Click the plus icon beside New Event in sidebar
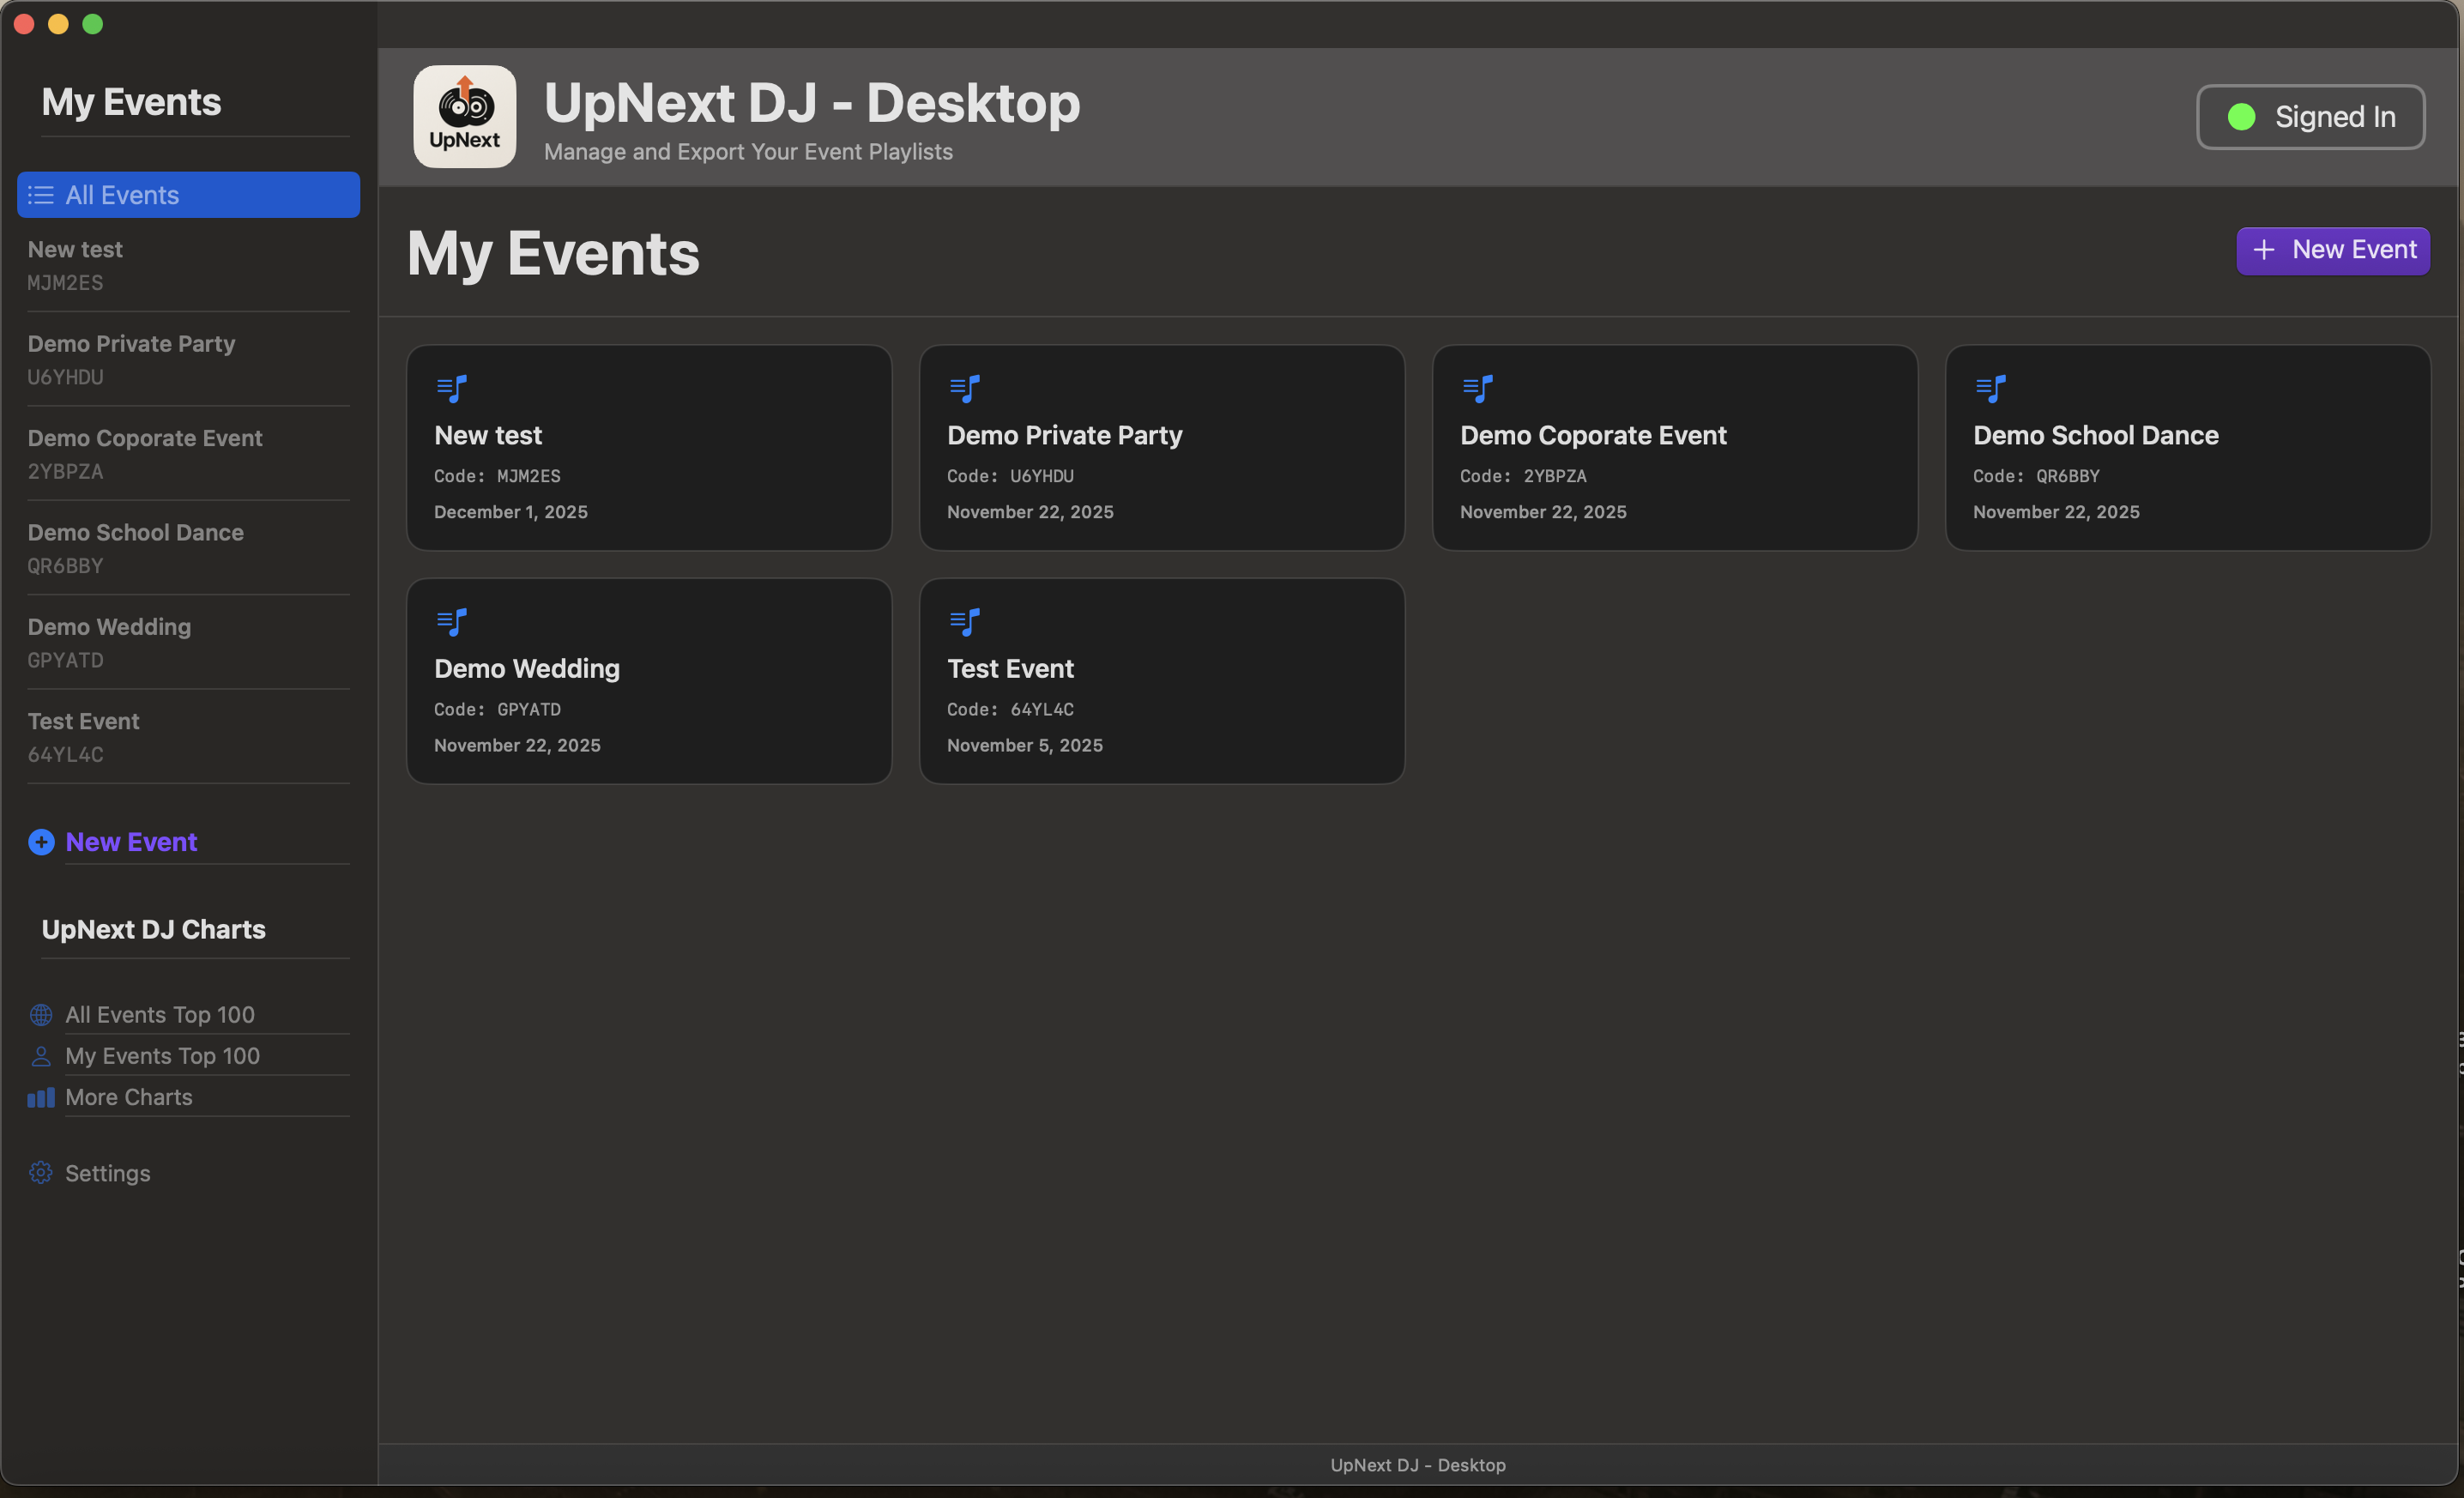Viewport: 2464px width, 1498px height. click(x=40, y=842)
